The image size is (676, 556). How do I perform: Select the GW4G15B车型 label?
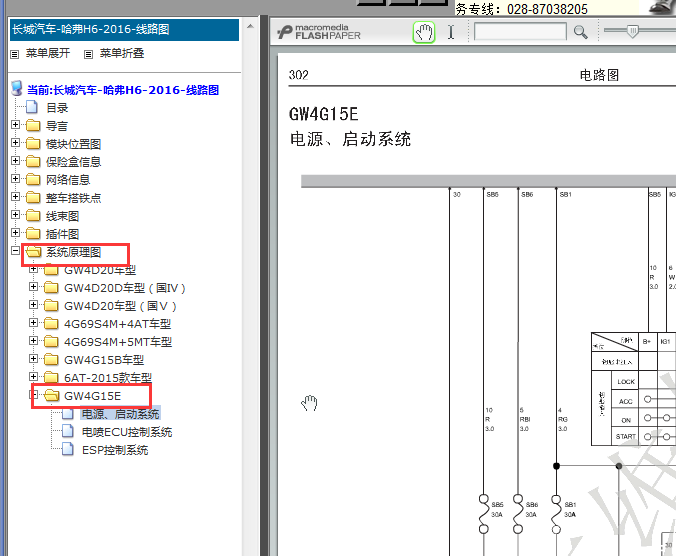tap(104, 360)
